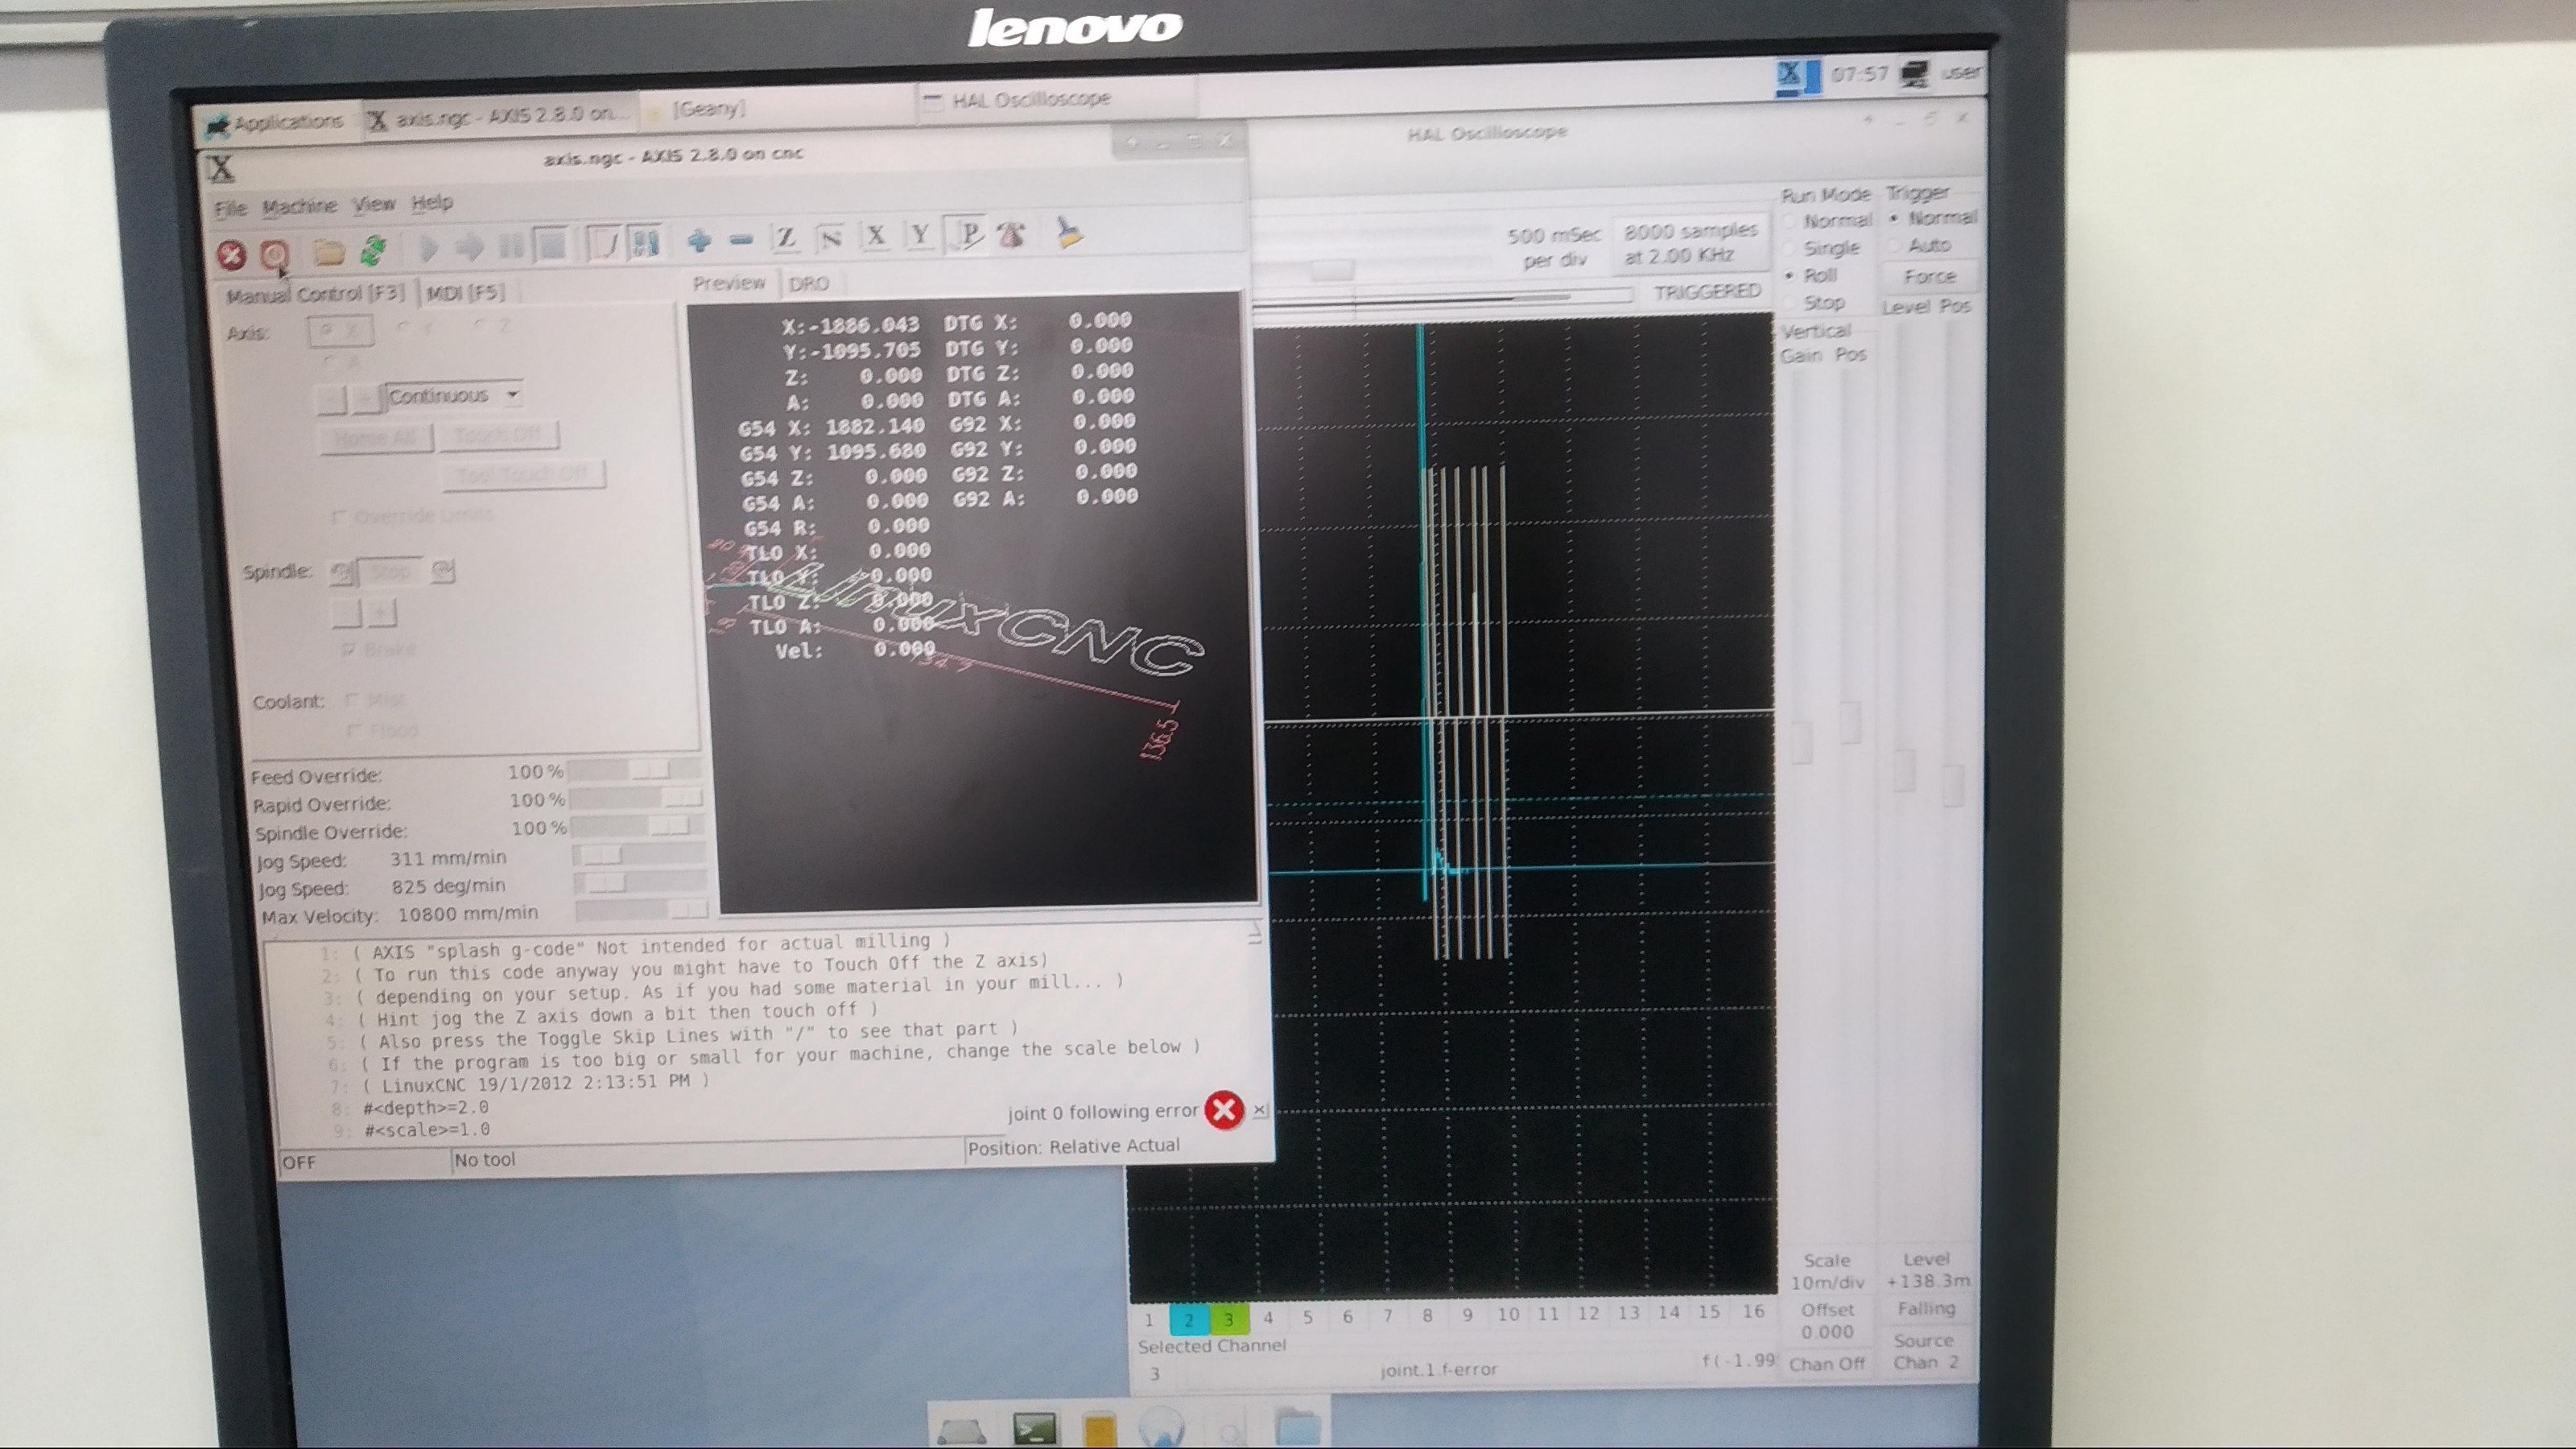Switch to the Preview tab
The height and width of the screenshot is (1449, 2576).
pos(729,283)
